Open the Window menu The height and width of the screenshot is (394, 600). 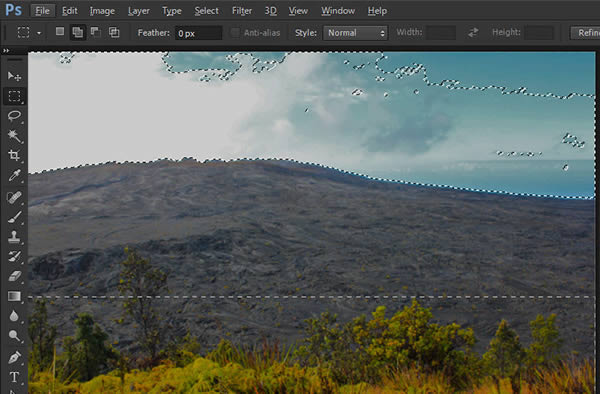tap(338, 11)
